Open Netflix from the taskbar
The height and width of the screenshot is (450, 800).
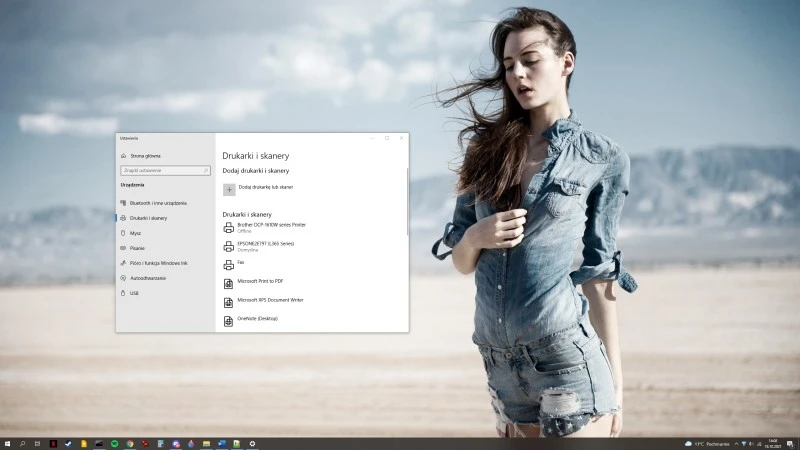click(x=53, y=444)
